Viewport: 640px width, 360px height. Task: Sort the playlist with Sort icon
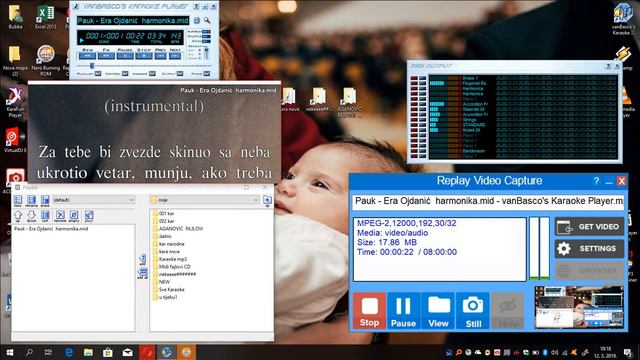tap(45, 216)
